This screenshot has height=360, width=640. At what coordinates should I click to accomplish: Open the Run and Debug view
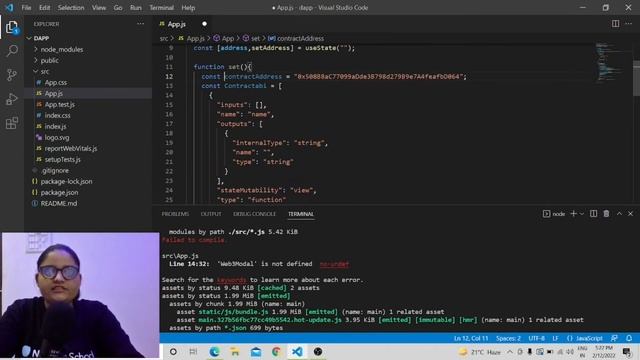[12, 99]
